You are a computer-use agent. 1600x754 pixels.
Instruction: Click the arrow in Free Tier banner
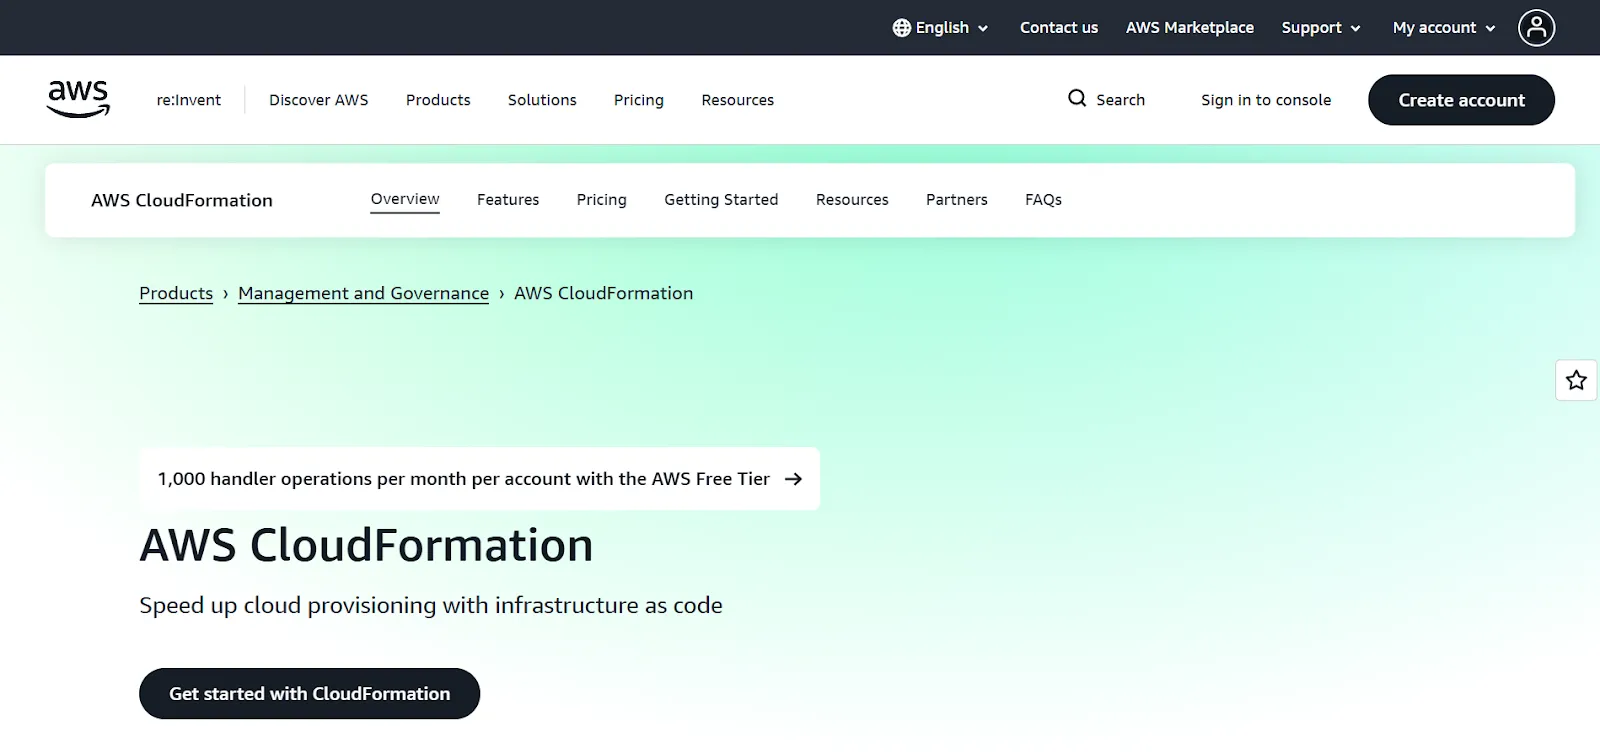[x=793, y=479]
